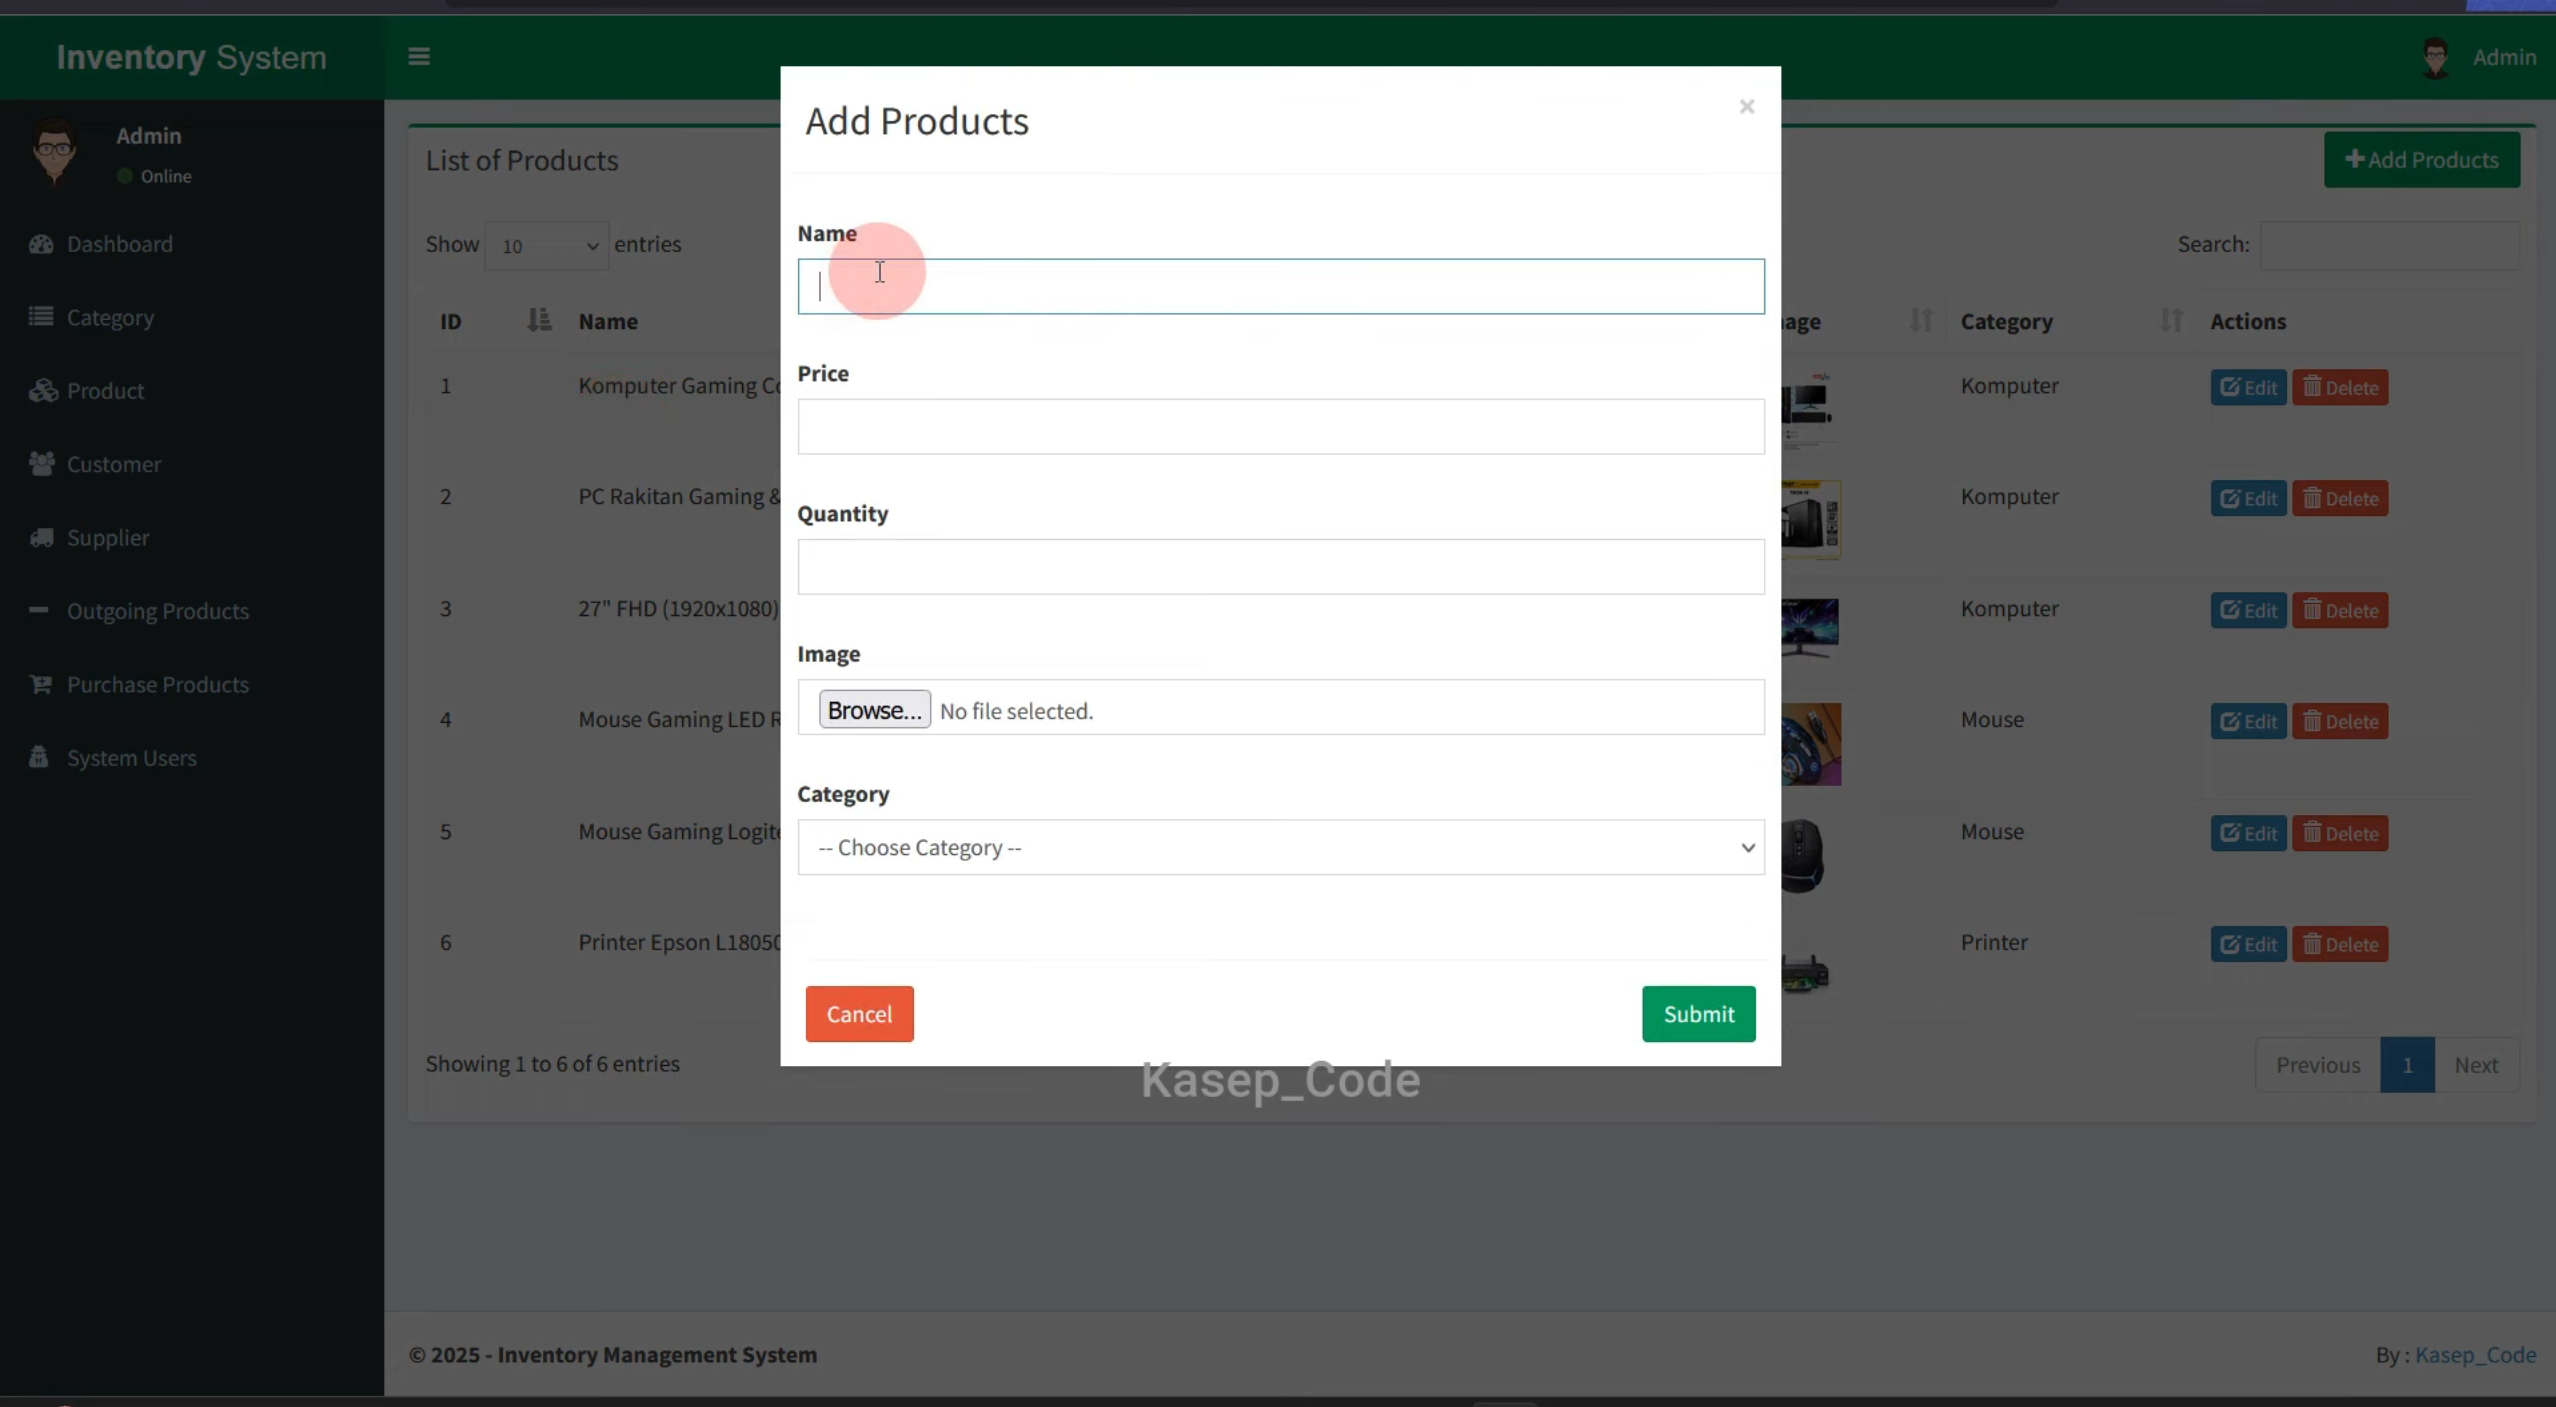2556x1407 pixels.
Task: Click into the Quantity field
Action: click(1280, 567)
